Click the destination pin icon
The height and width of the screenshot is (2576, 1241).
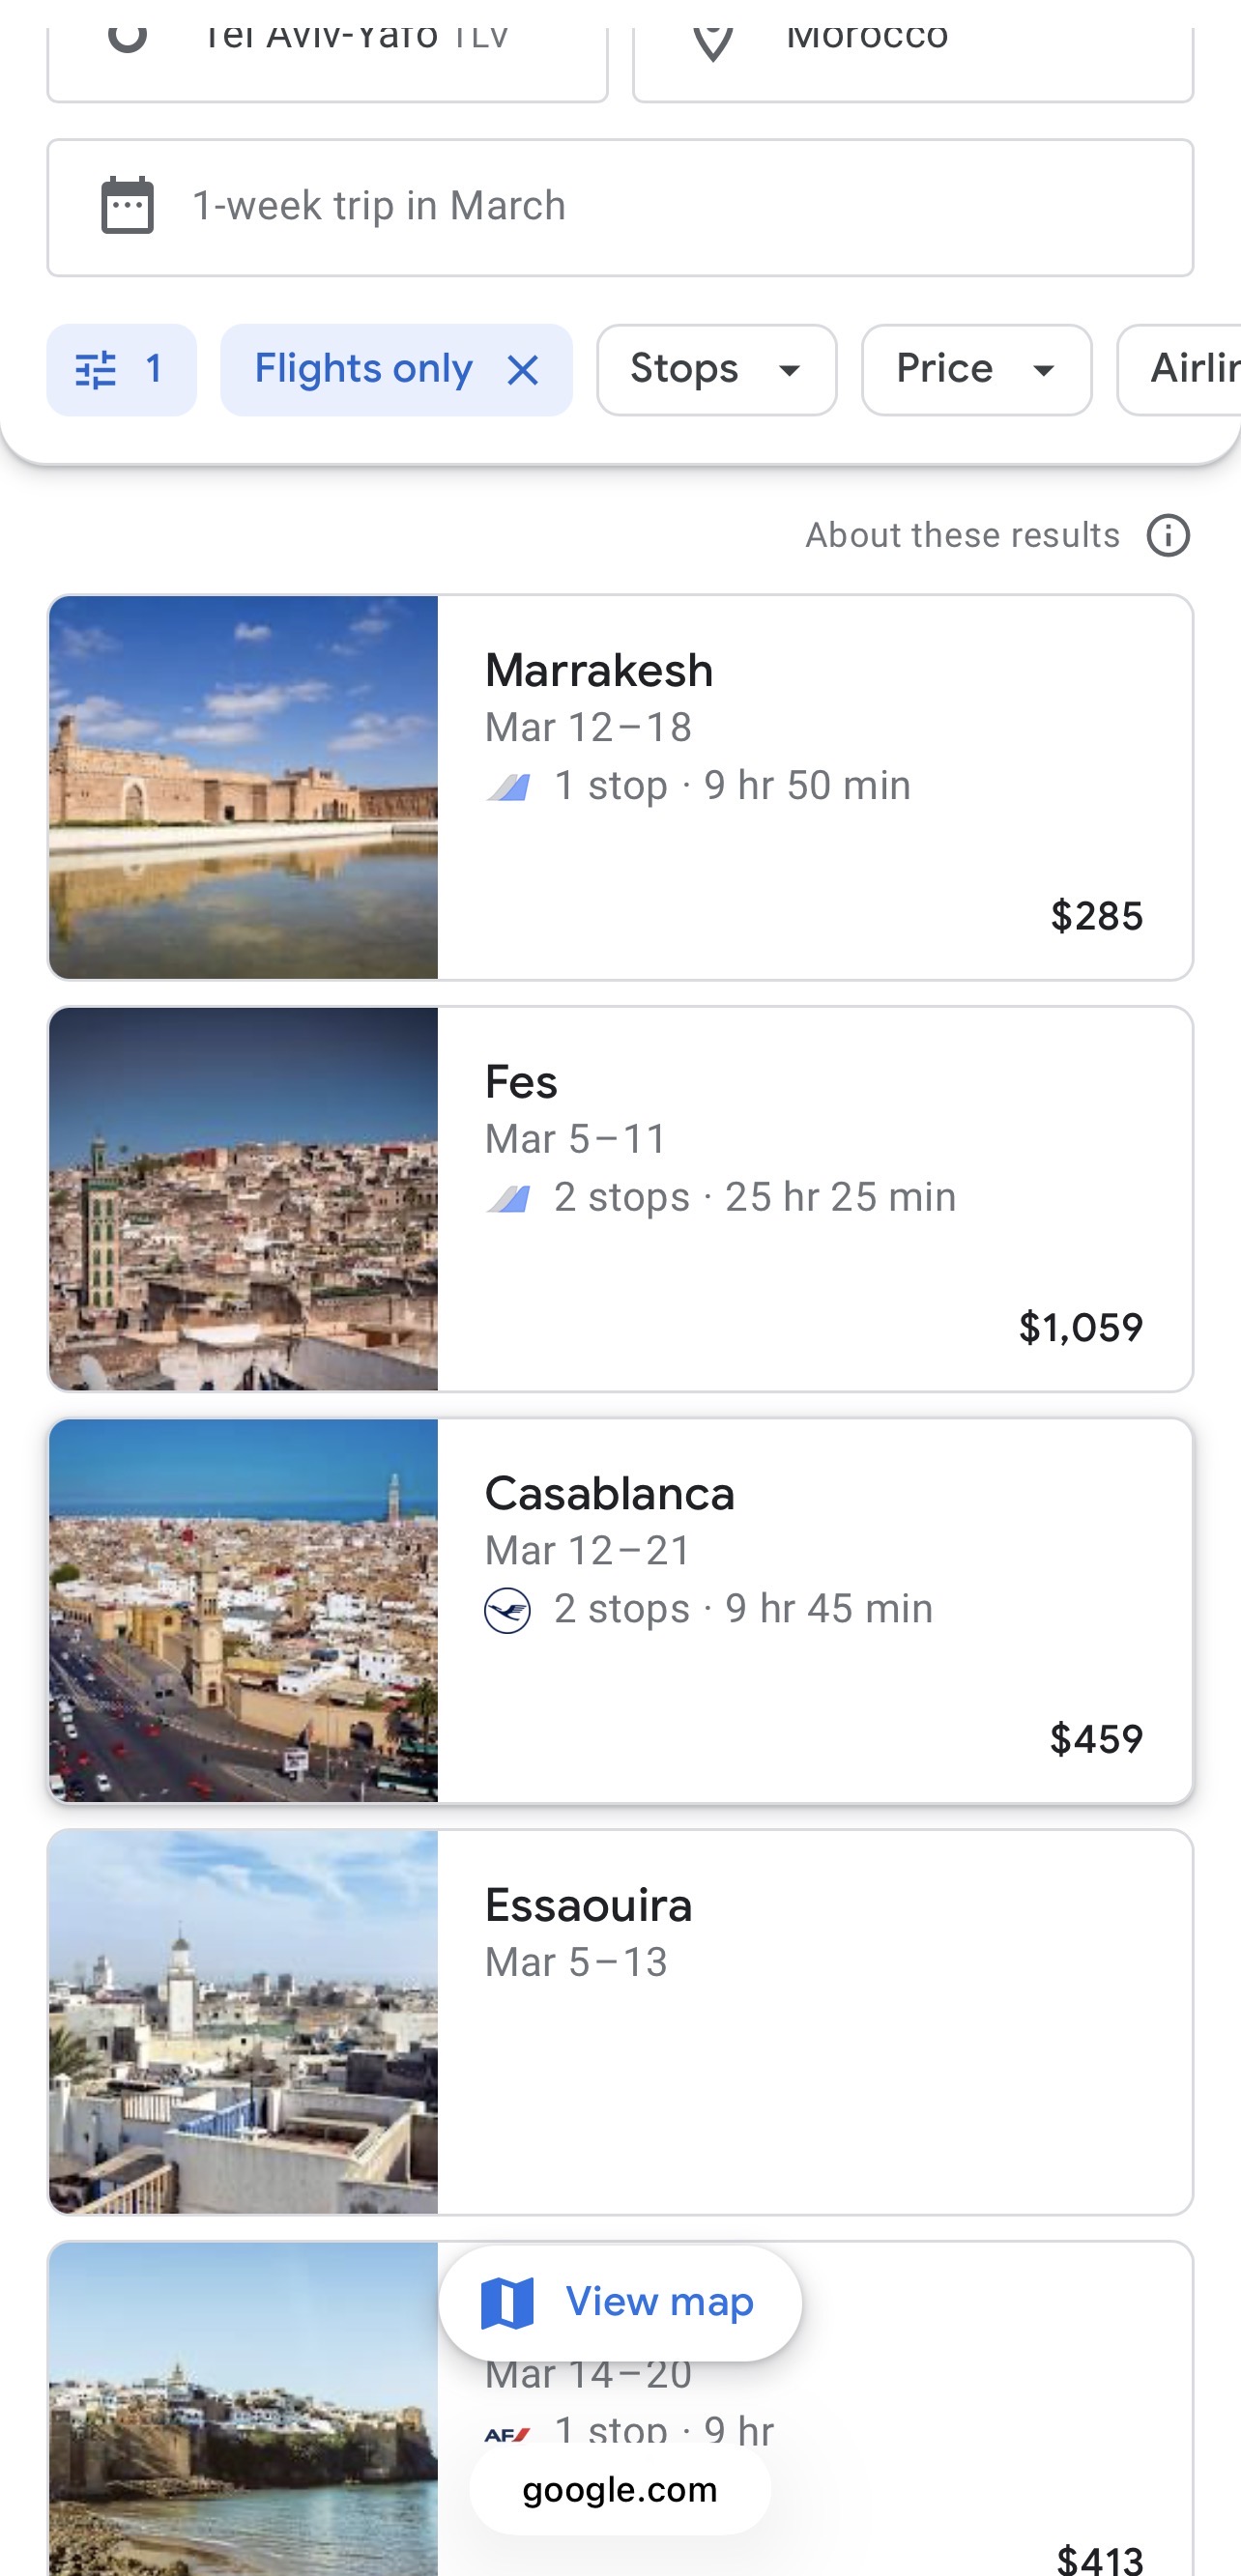713,42
